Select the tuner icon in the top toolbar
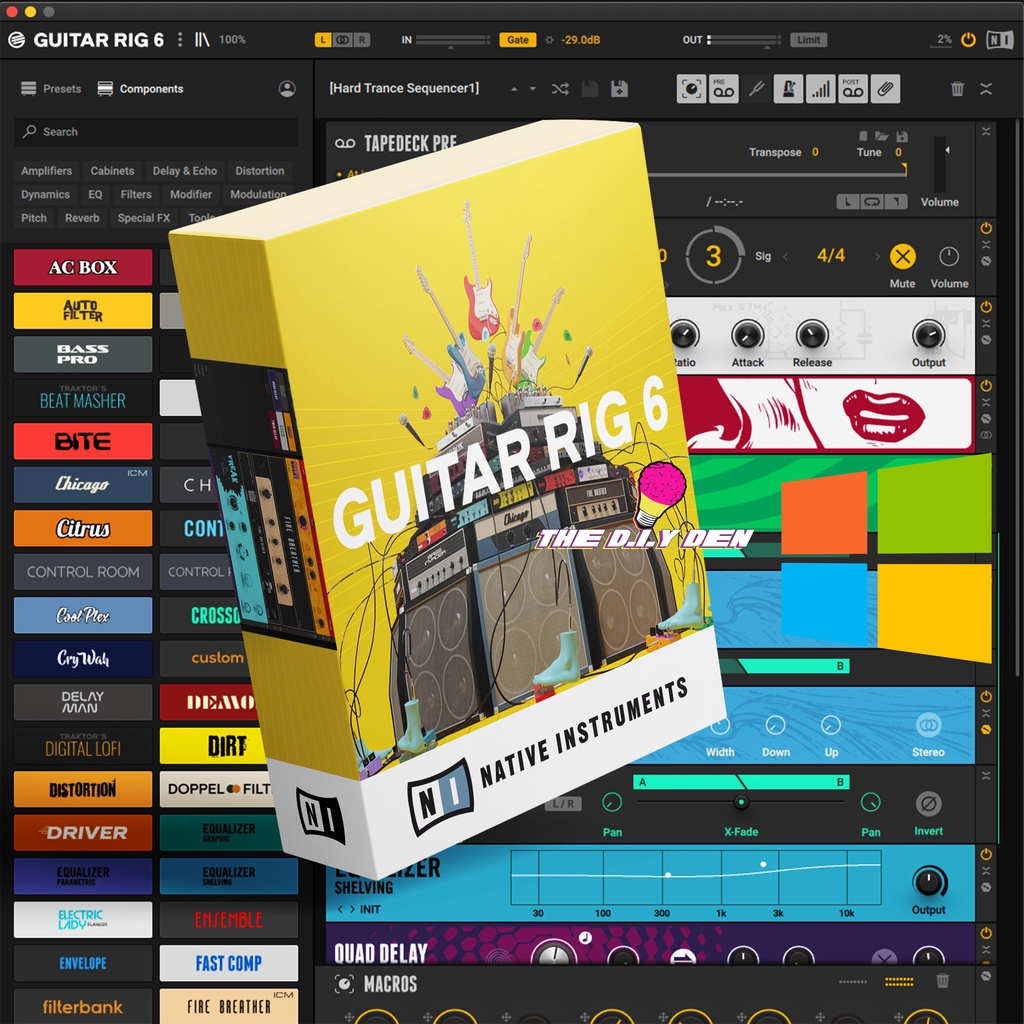 [757, 88]
